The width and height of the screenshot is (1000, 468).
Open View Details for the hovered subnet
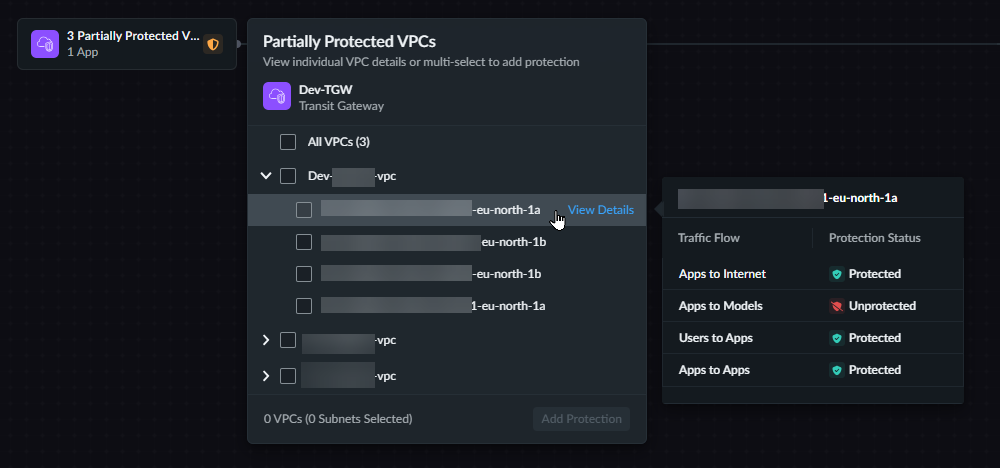click(x=600, y=210)
